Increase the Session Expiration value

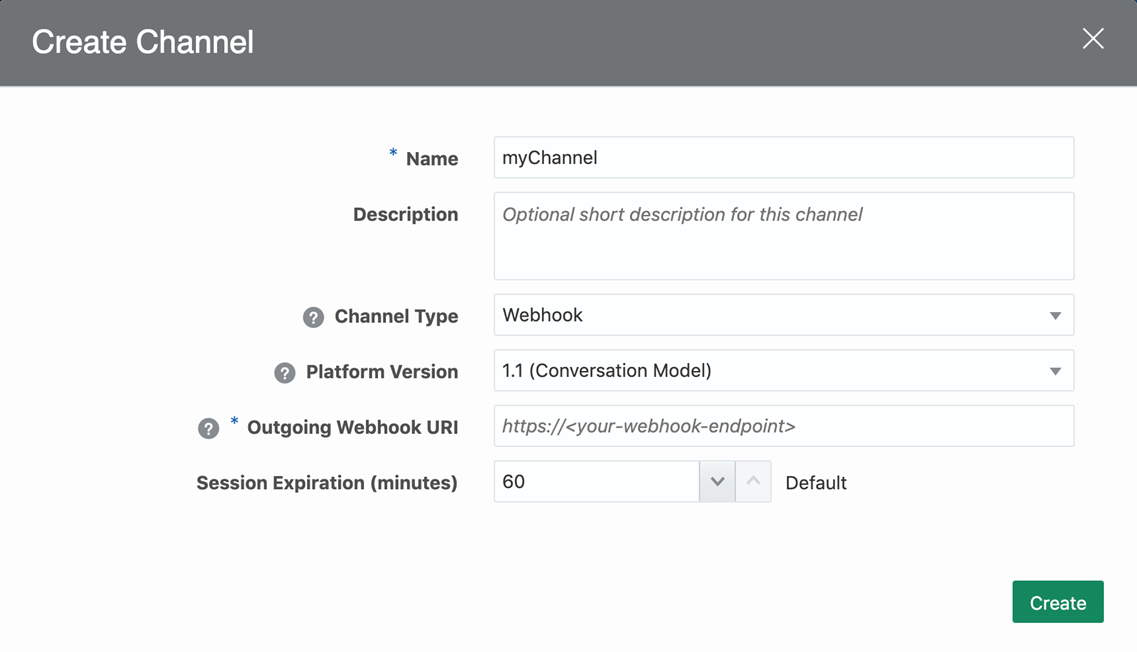753,482
